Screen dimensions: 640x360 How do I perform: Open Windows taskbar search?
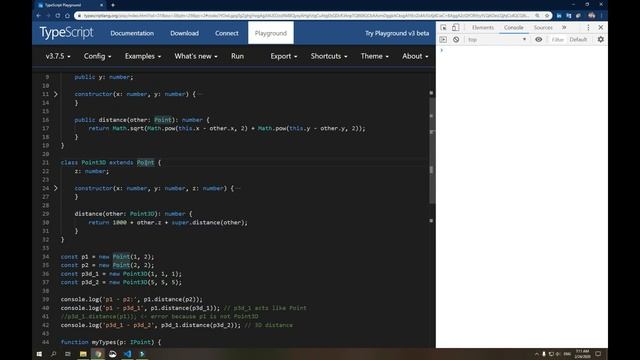coord(53,354)
